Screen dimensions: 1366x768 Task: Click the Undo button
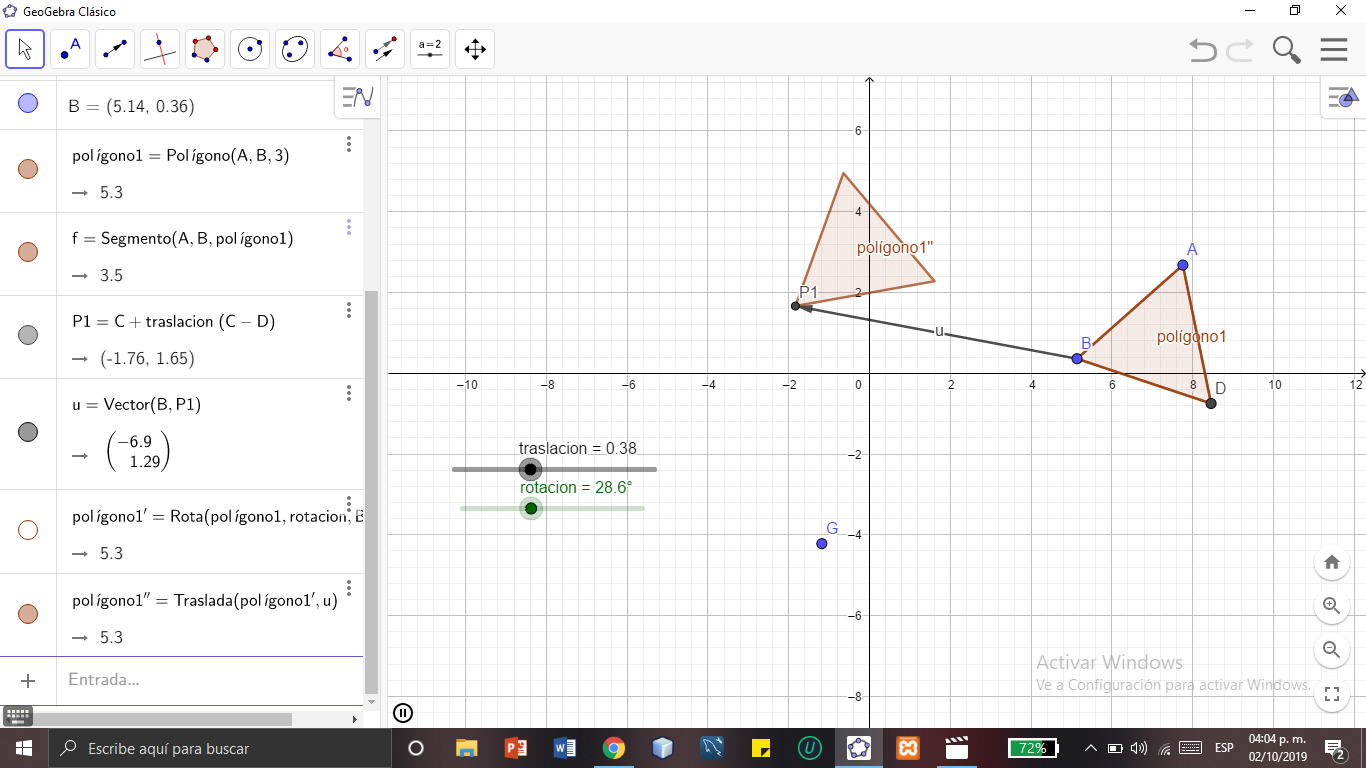pos(1203,48)
